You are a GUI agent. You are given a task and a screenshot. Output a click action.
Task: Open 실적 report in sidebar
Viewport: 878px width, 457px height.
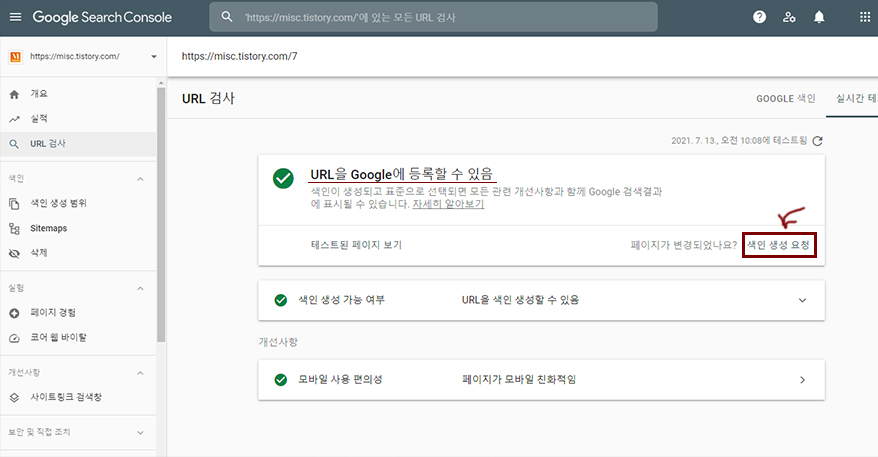click(78, 119)
